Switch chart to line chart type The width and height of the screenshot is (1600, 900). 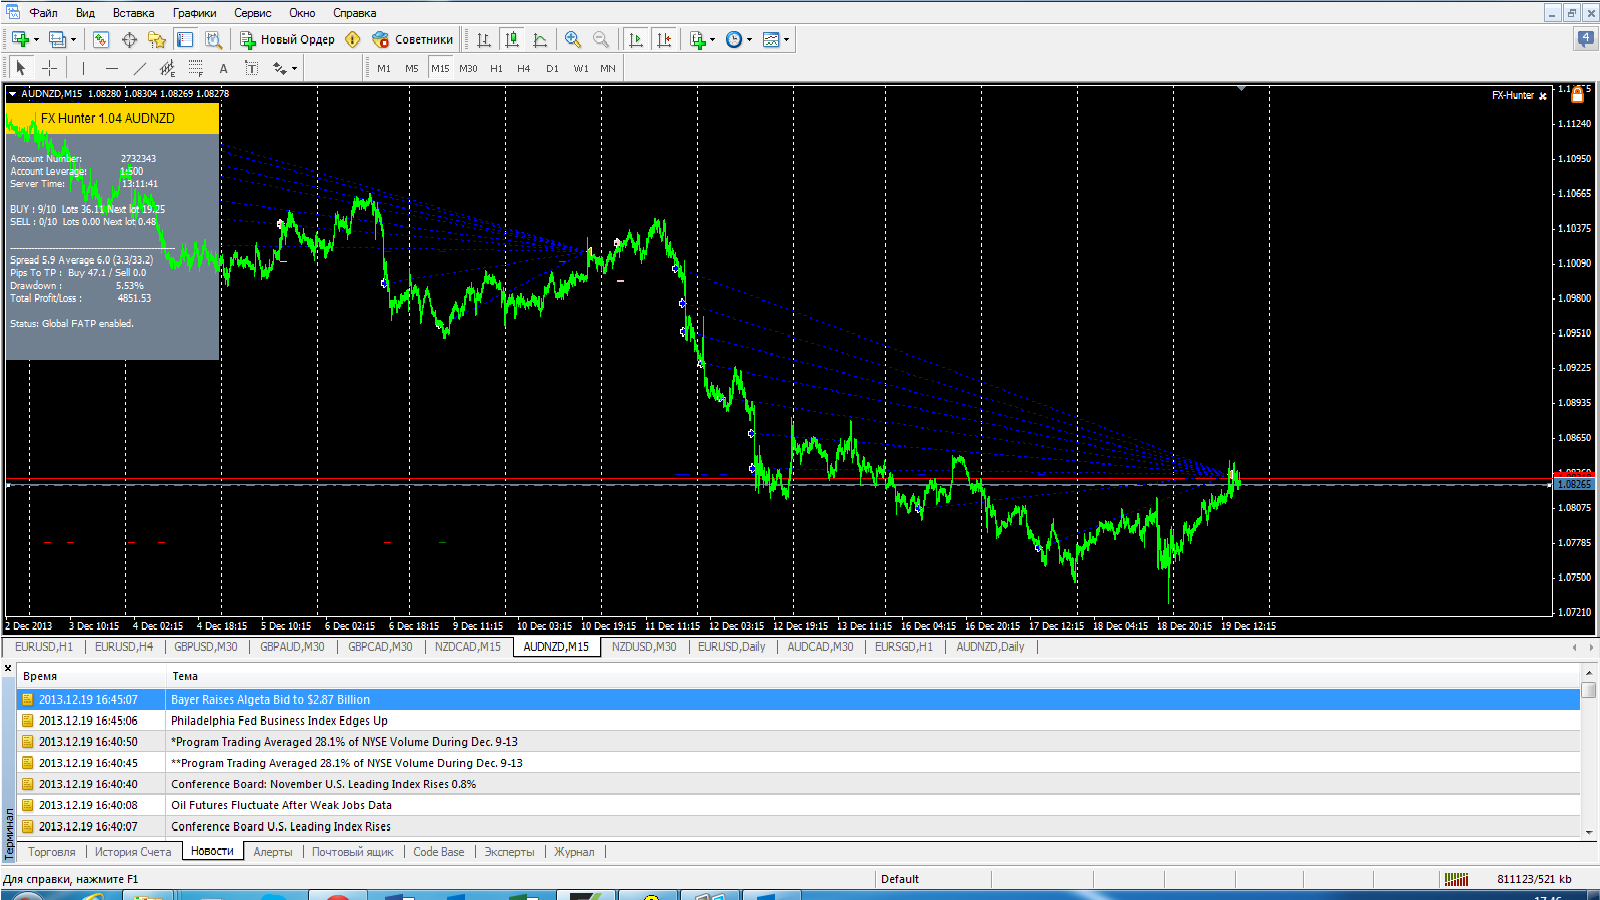tap(540, 40)
